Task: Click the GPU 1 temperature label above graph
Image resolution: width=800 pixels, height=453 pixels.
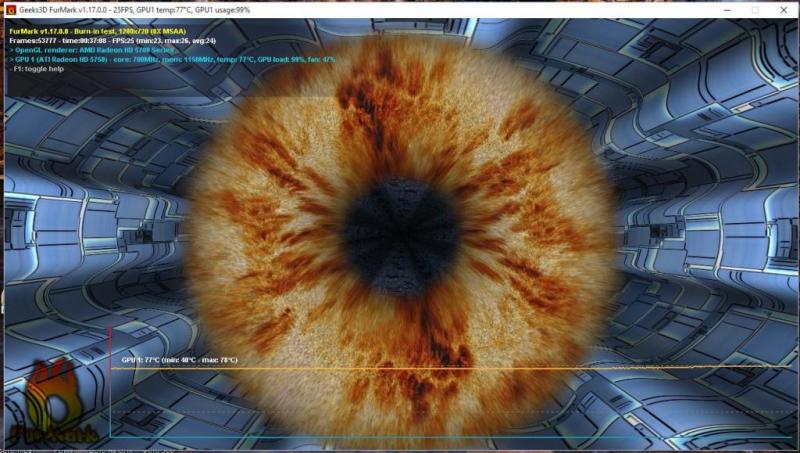Action: point(180,358)
